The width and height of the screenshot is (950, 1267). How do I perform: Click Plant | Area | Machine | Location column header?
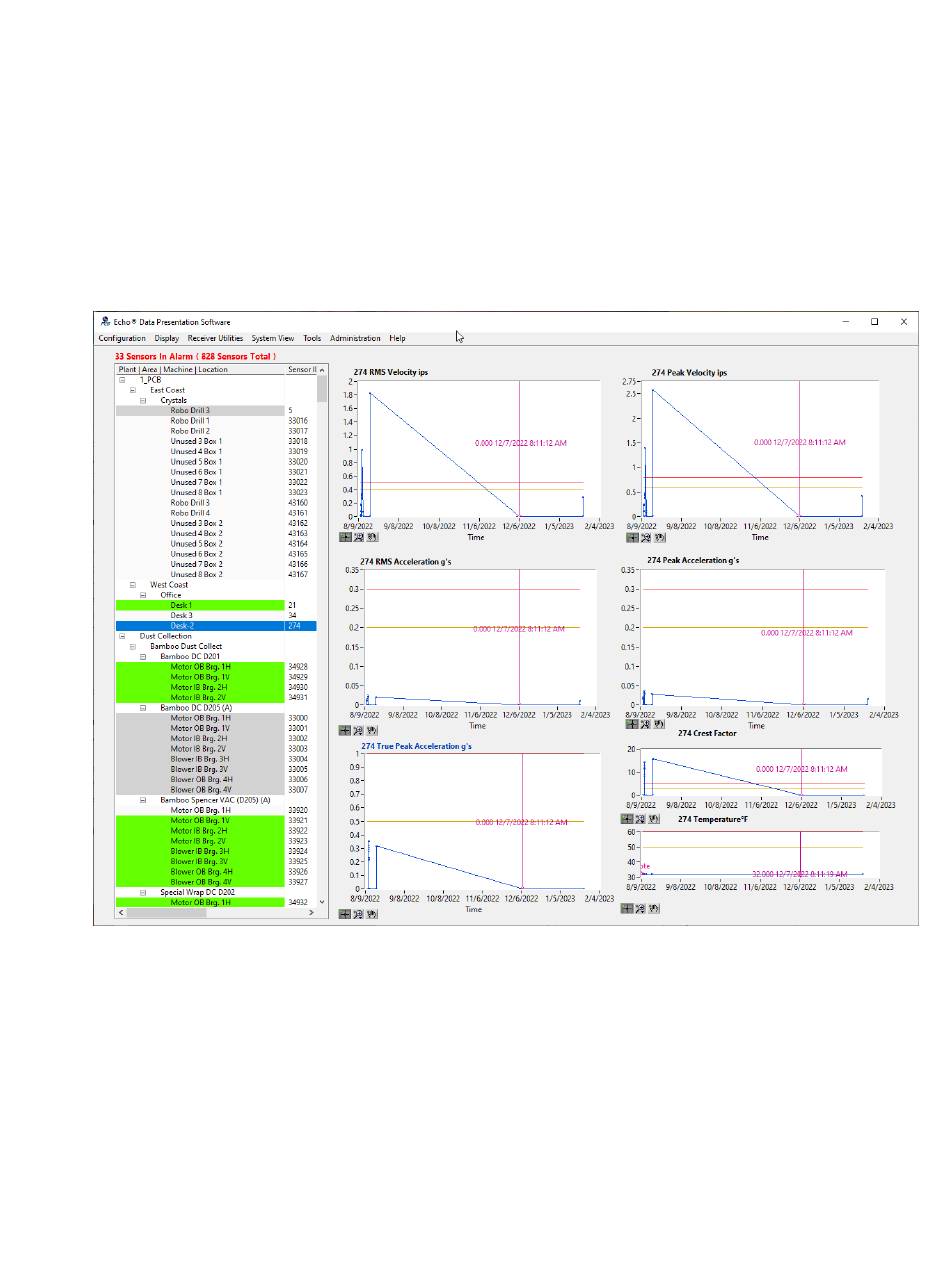click(201, 369)
